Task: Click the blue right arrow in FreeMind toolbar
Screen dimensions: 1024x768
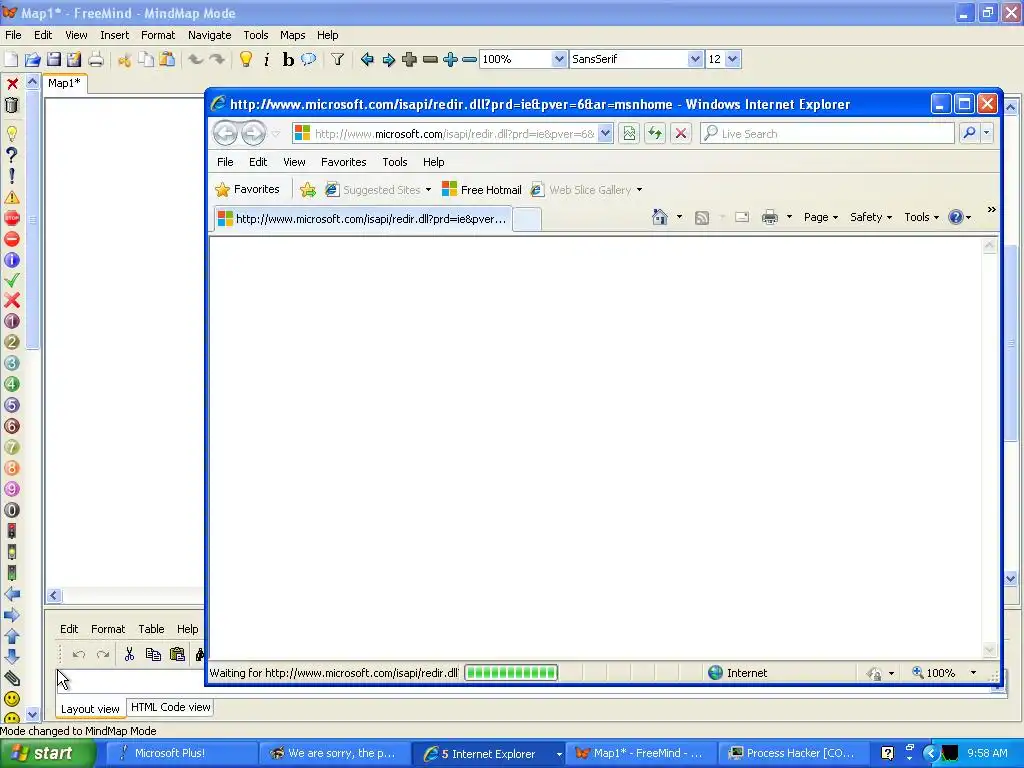Action: (x=389, y=59)
